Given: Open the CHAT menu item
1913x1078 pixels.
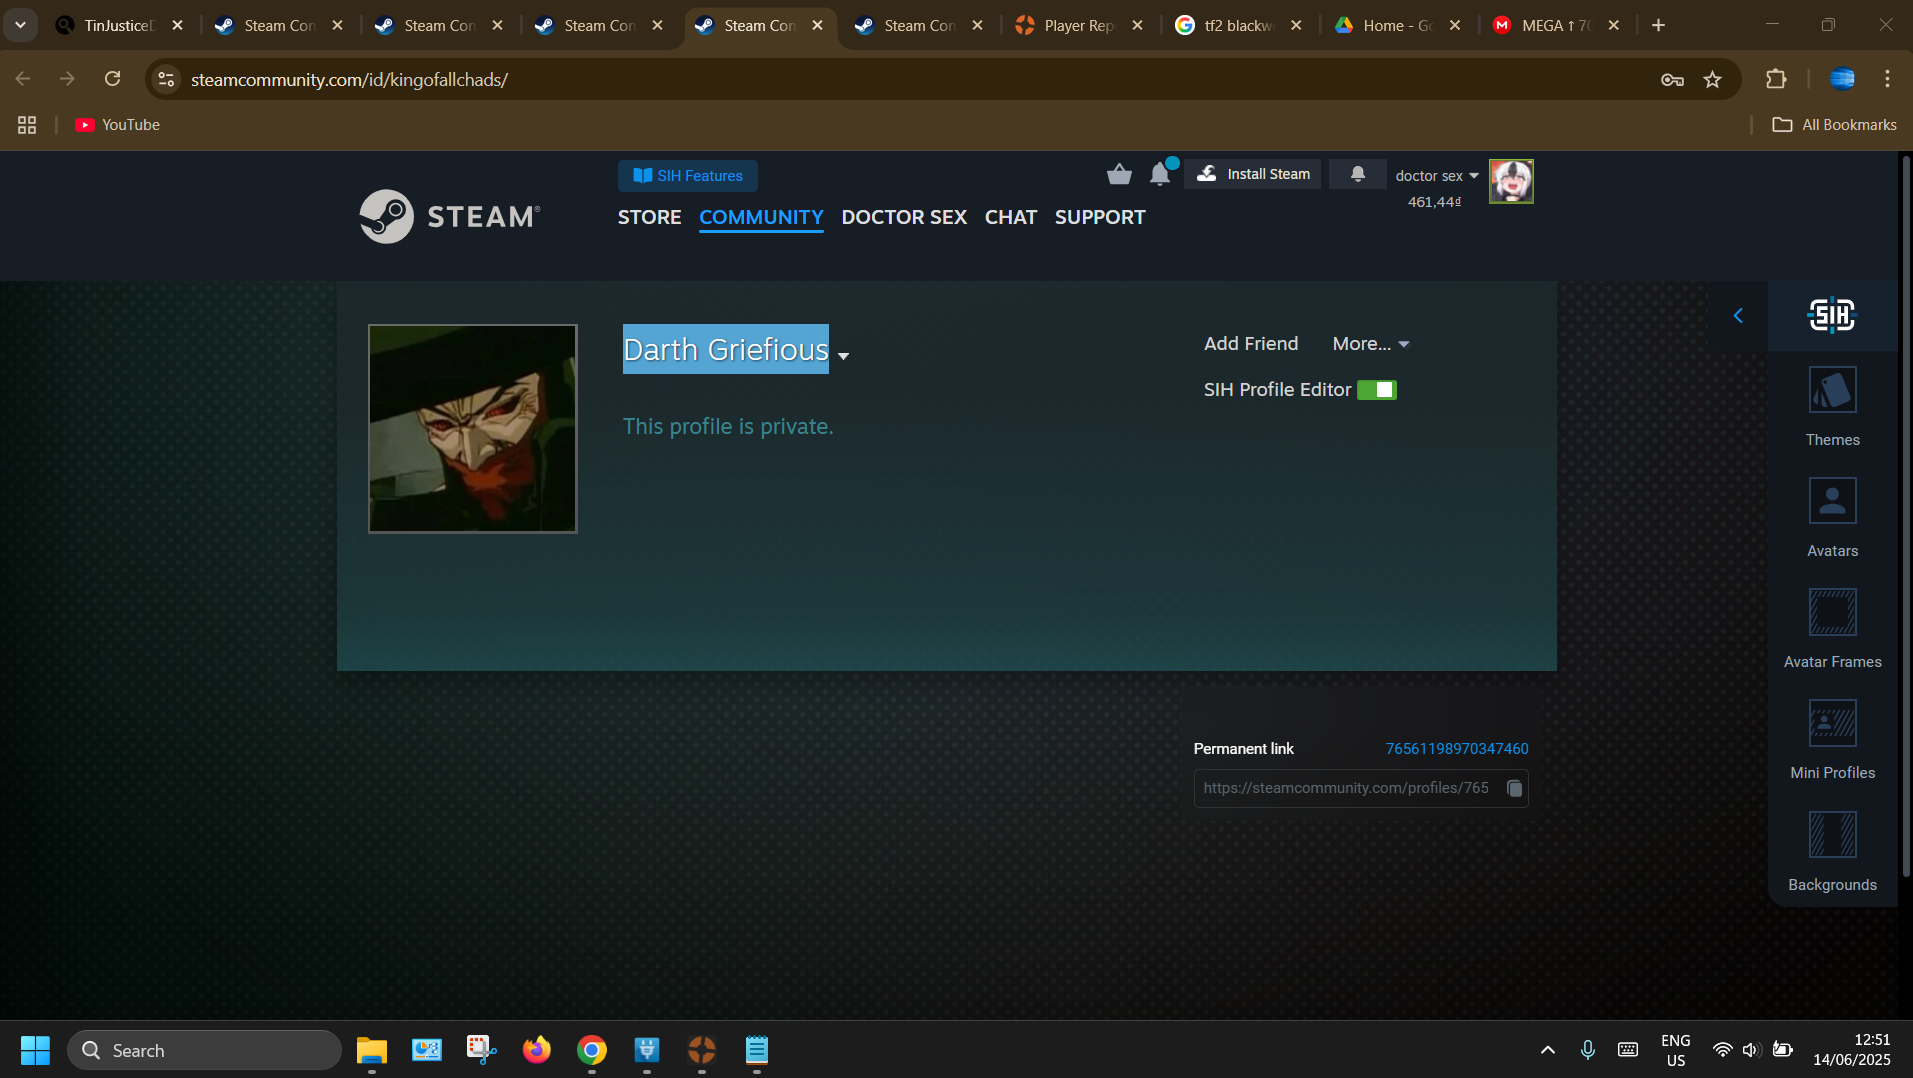Looking at the screenshot, I should (x=1011, y=217).
